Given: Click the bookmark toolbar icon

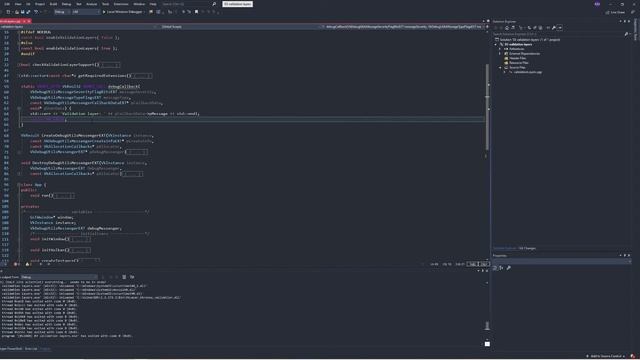Looking at the screenshot, I should (x=196, y=12).
